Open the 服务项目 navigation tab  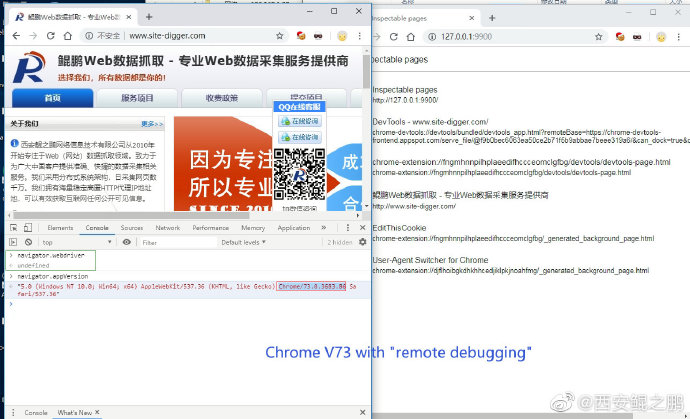pos(137,98)
